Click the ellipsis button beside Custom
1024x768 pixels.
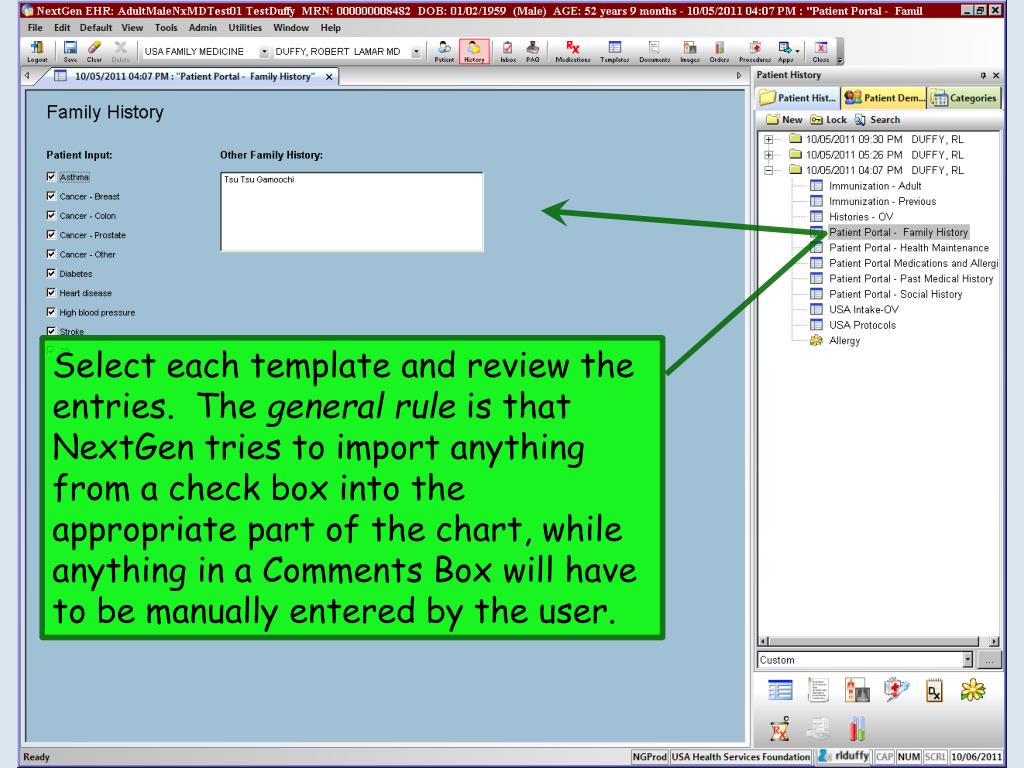[x=989, y=660]
